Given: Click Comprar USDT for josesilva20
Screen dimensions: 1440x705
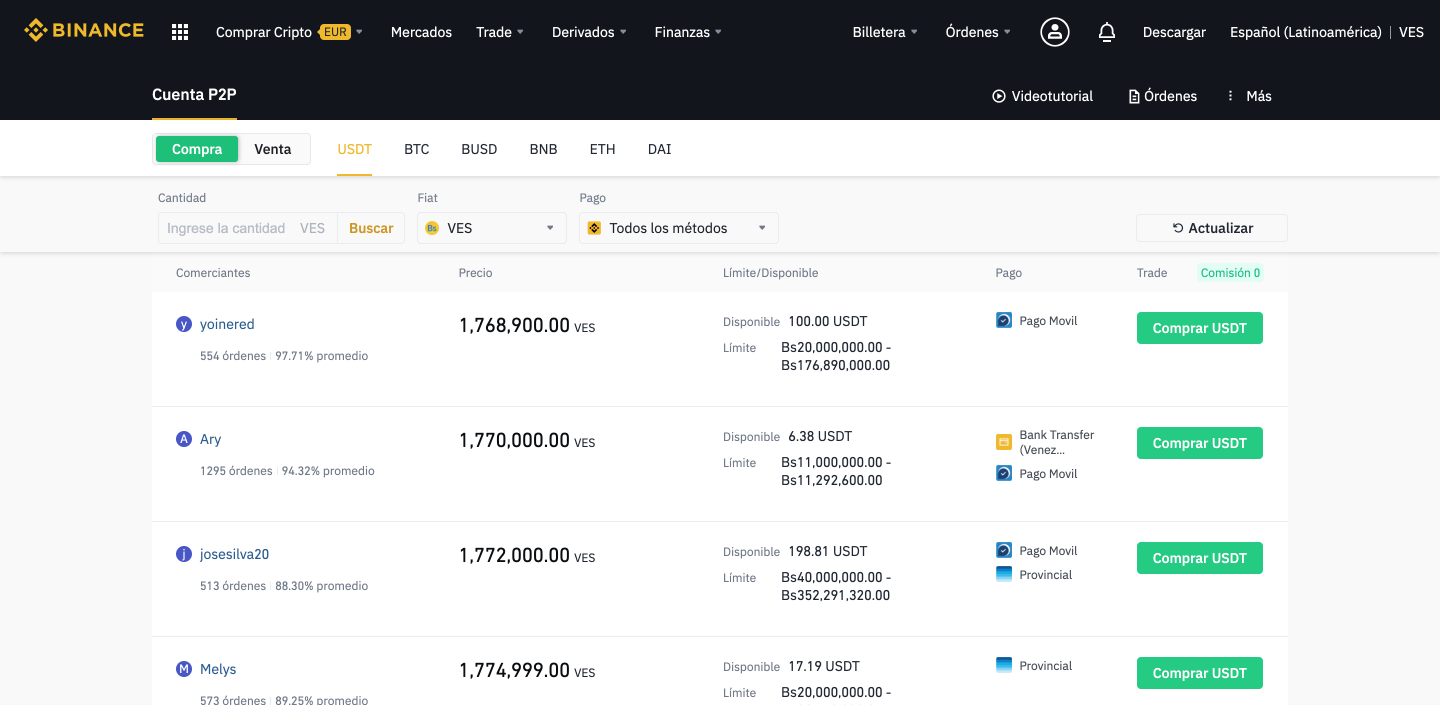Looking at the screenshot, I should click(x=1200, y=558).
